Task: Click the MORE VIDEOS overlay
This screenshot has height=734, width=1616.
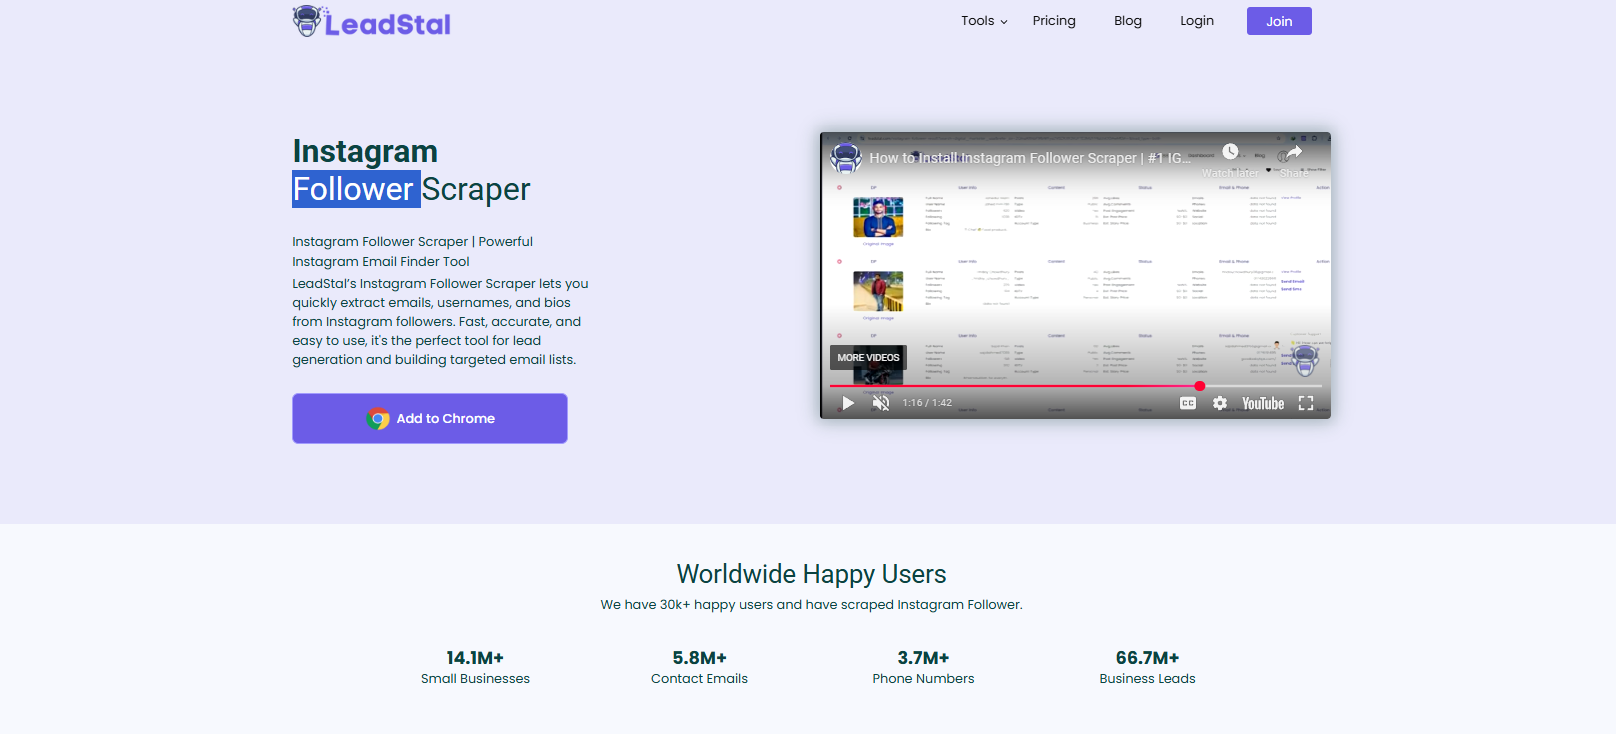Action: (x=868, y=357)
